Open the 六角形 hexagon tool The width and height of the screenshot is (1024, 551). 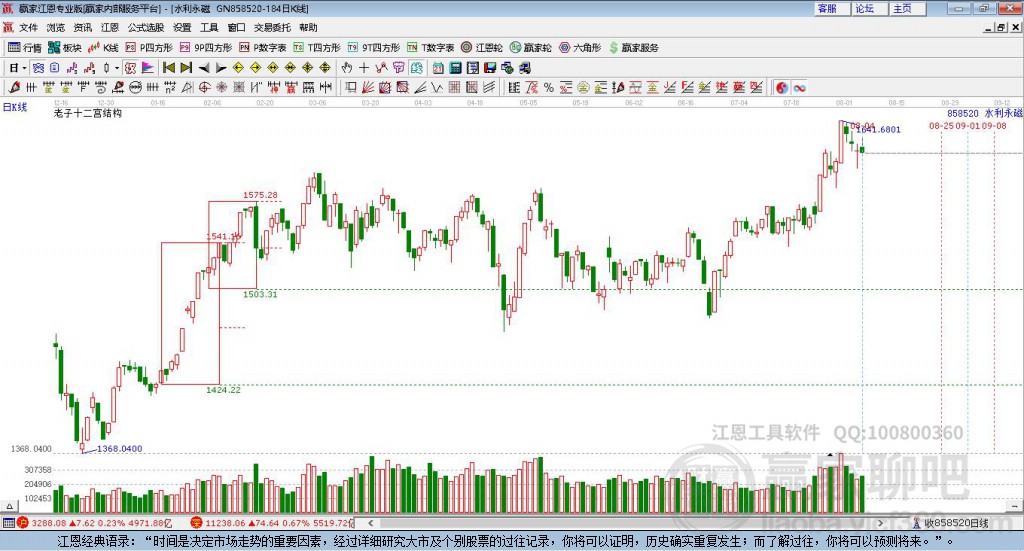[580, 48]
